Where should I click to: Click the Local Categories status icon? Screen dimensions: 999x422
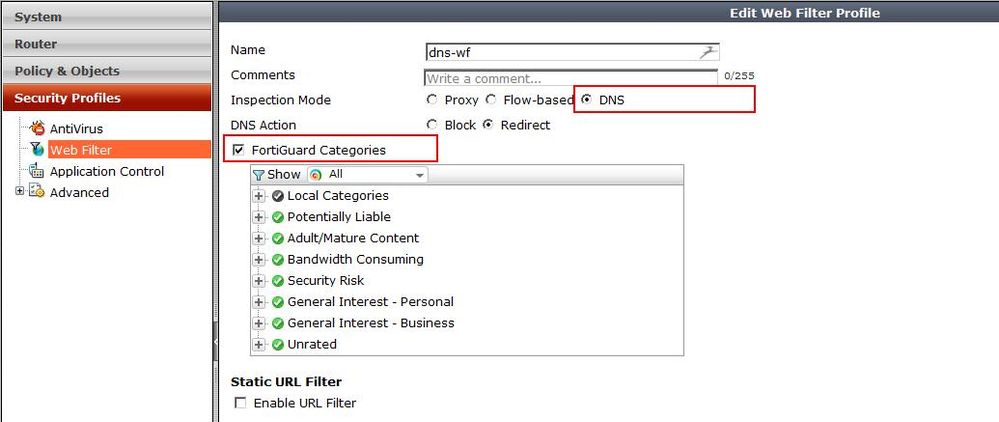coord(277,196)
